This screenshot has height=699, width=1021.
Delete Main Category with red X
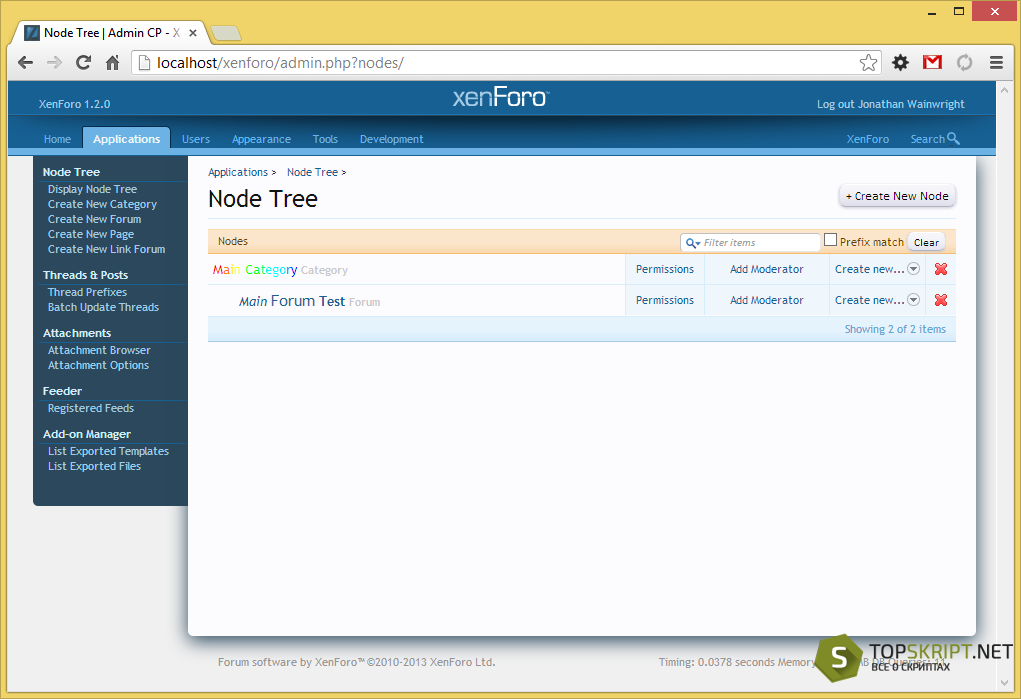(941, 269)
